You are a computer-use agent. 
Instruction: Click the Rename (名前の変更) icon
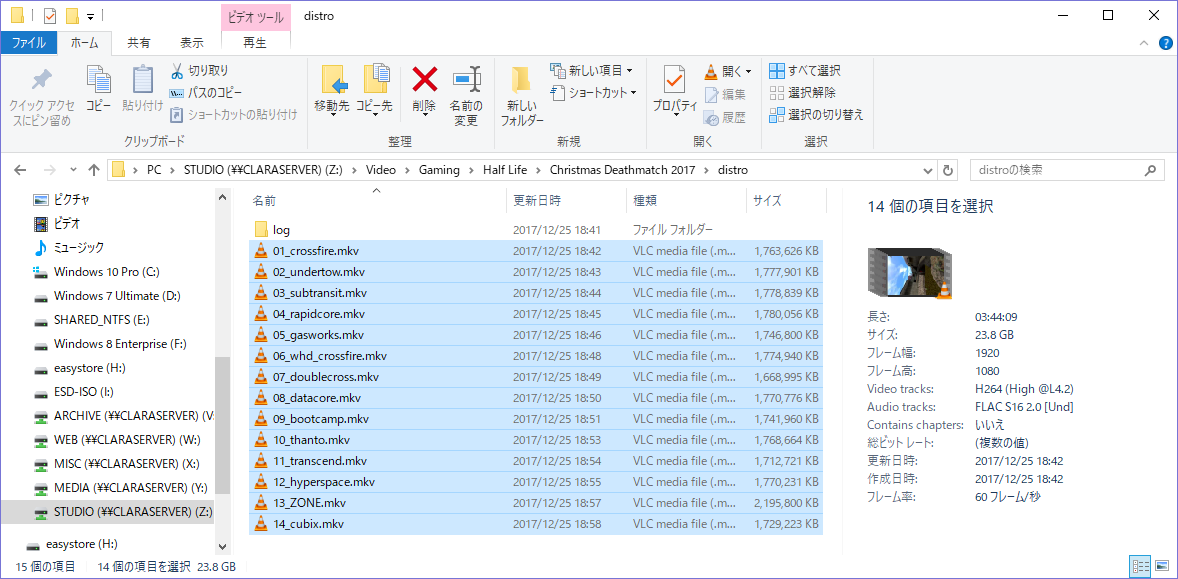465,80
